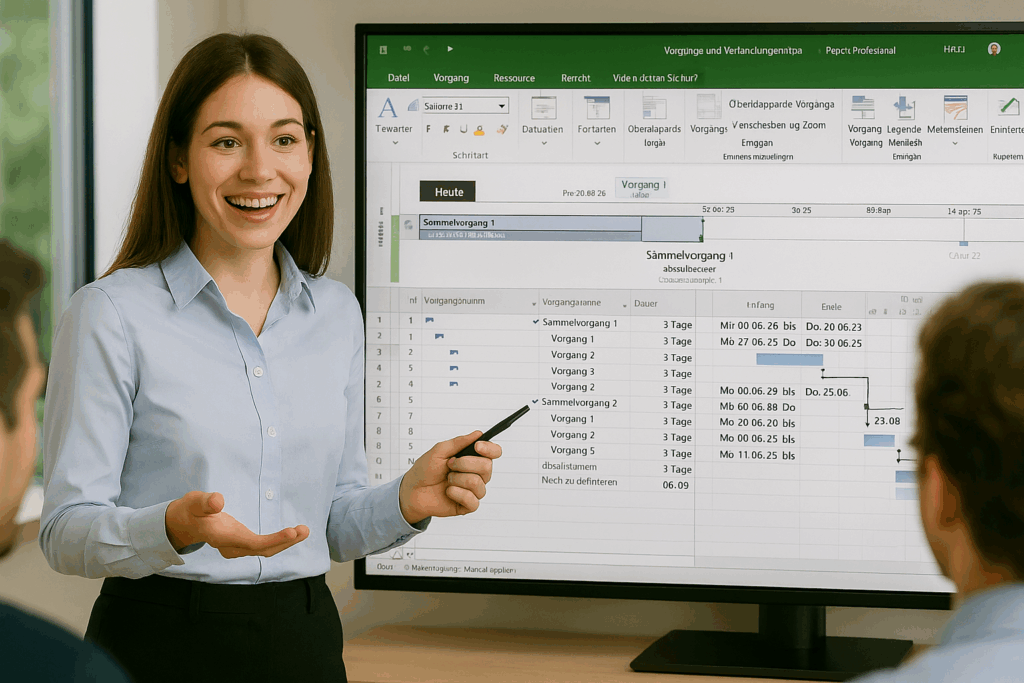
Task: Switch to the Ressource ribbon tab
Action: click(x=514, y=78)
